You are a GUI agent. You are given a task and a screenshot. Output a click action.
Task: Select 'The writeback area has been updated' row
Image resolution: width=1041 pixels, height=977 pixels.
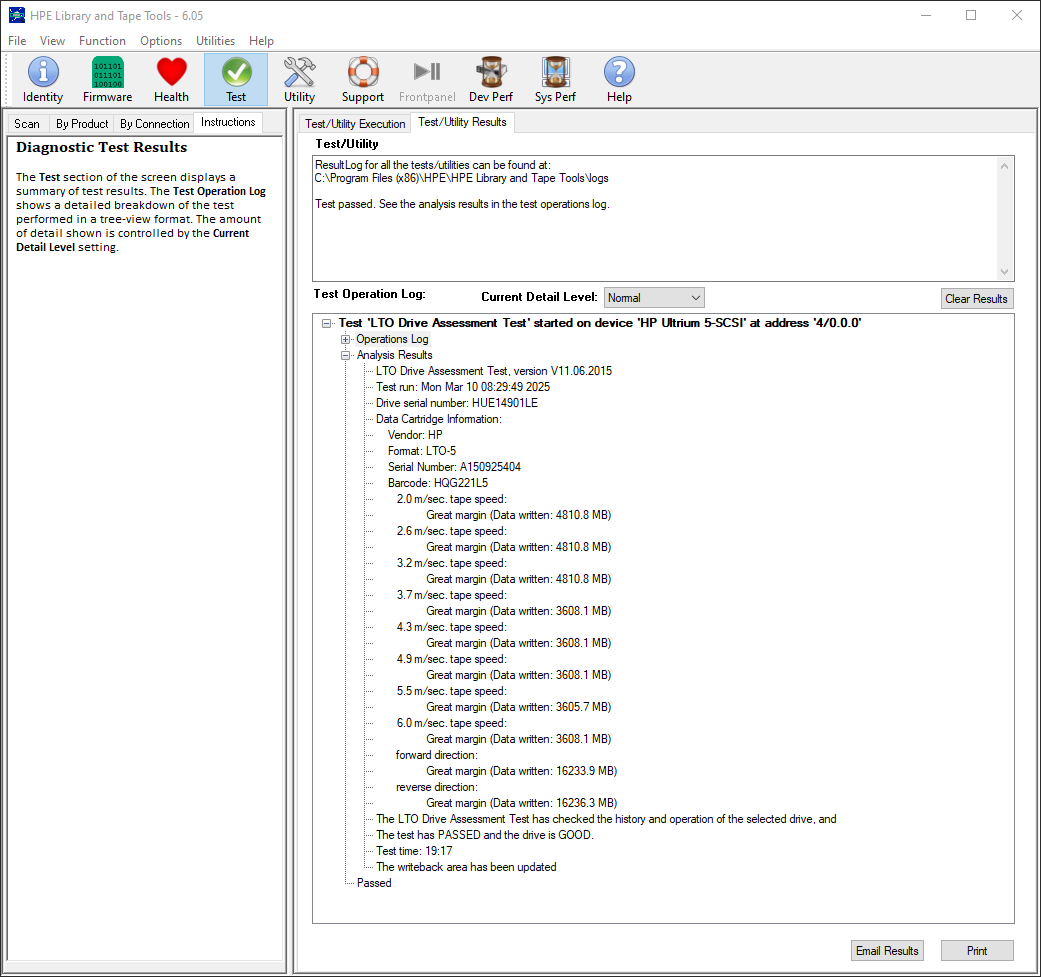coord(466,867)
